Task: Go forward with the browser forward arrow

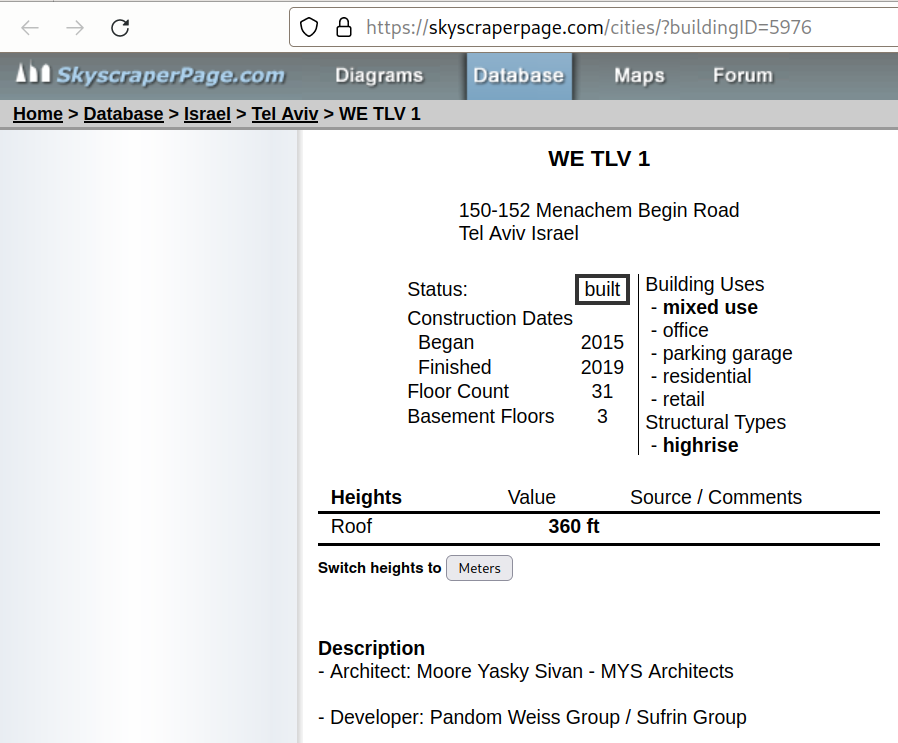Action: pos(75,27)
